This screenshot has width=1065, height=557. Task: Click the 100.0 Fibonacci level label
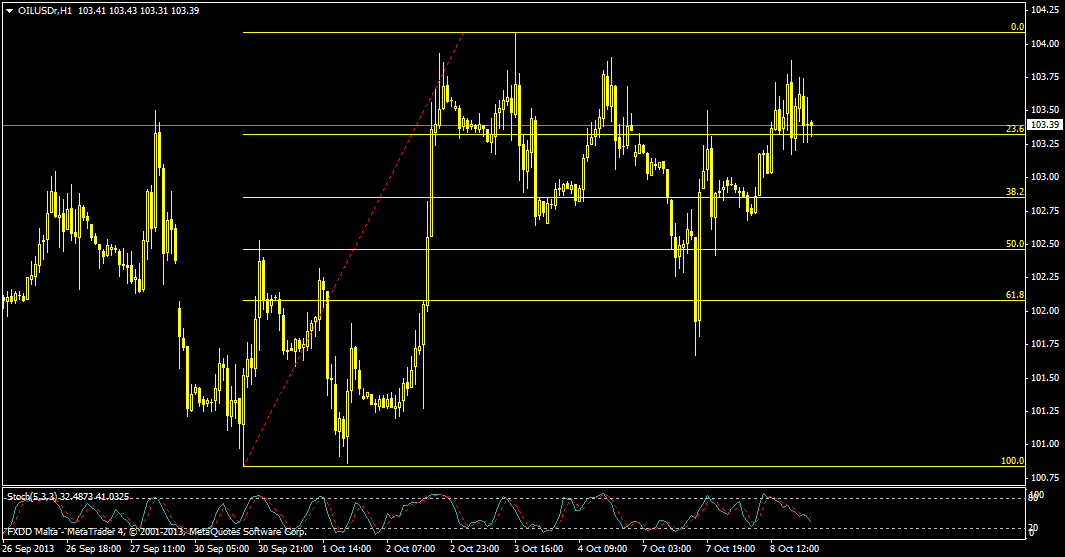(1013, 461)
